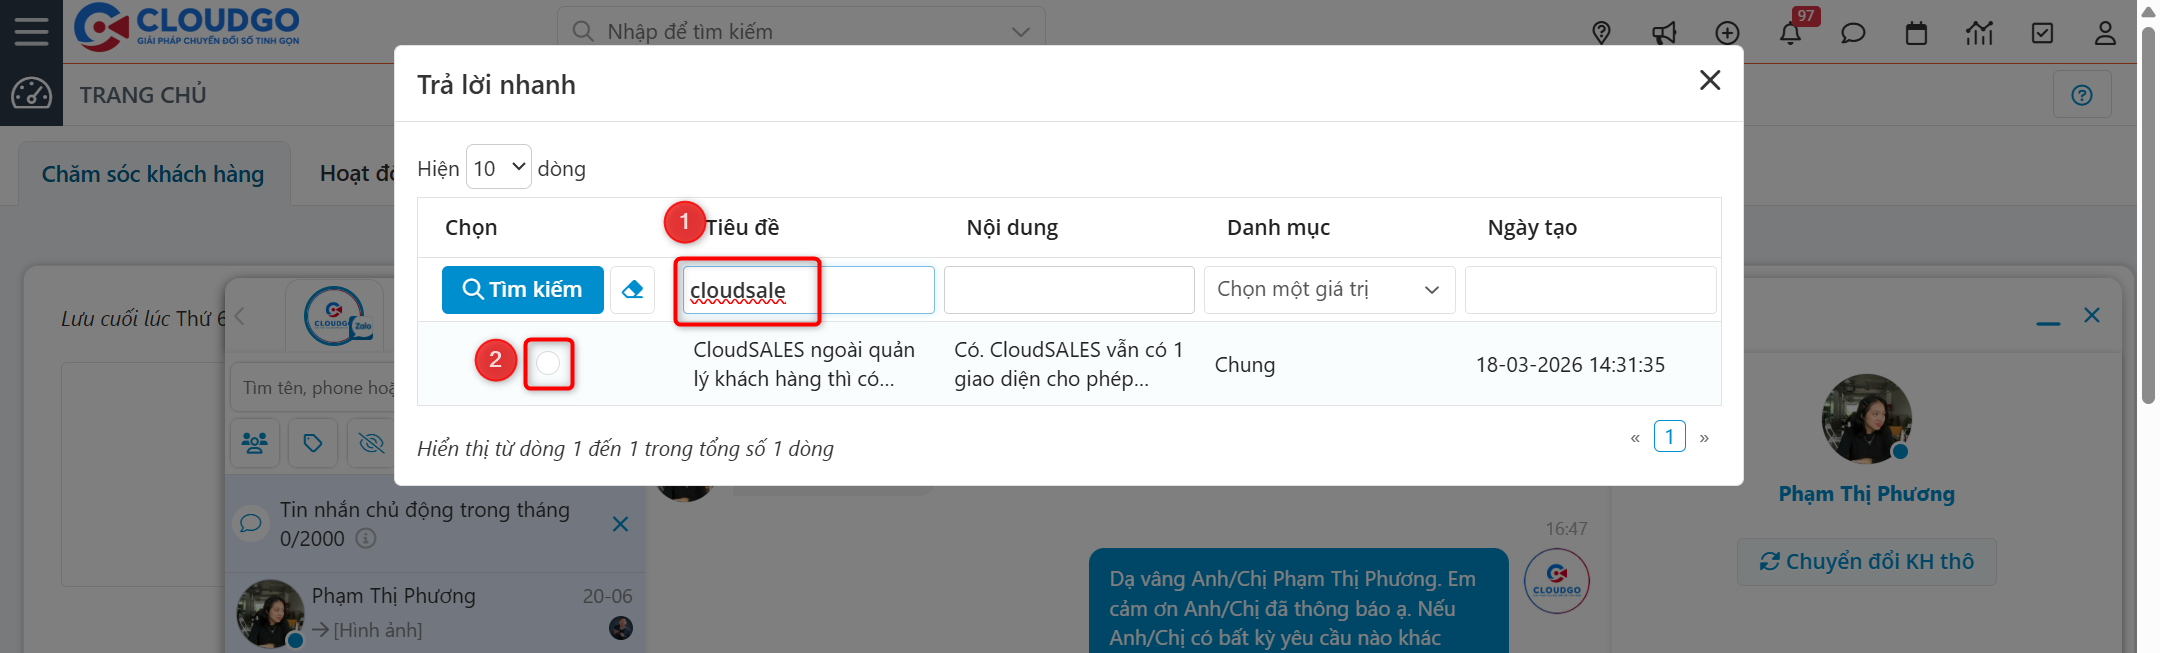Image resolution: width=2160 pixels, height=653 pixels.
Task: Open Phạm Thị Phương conversation in chat list
Action: tap(435, 612)
